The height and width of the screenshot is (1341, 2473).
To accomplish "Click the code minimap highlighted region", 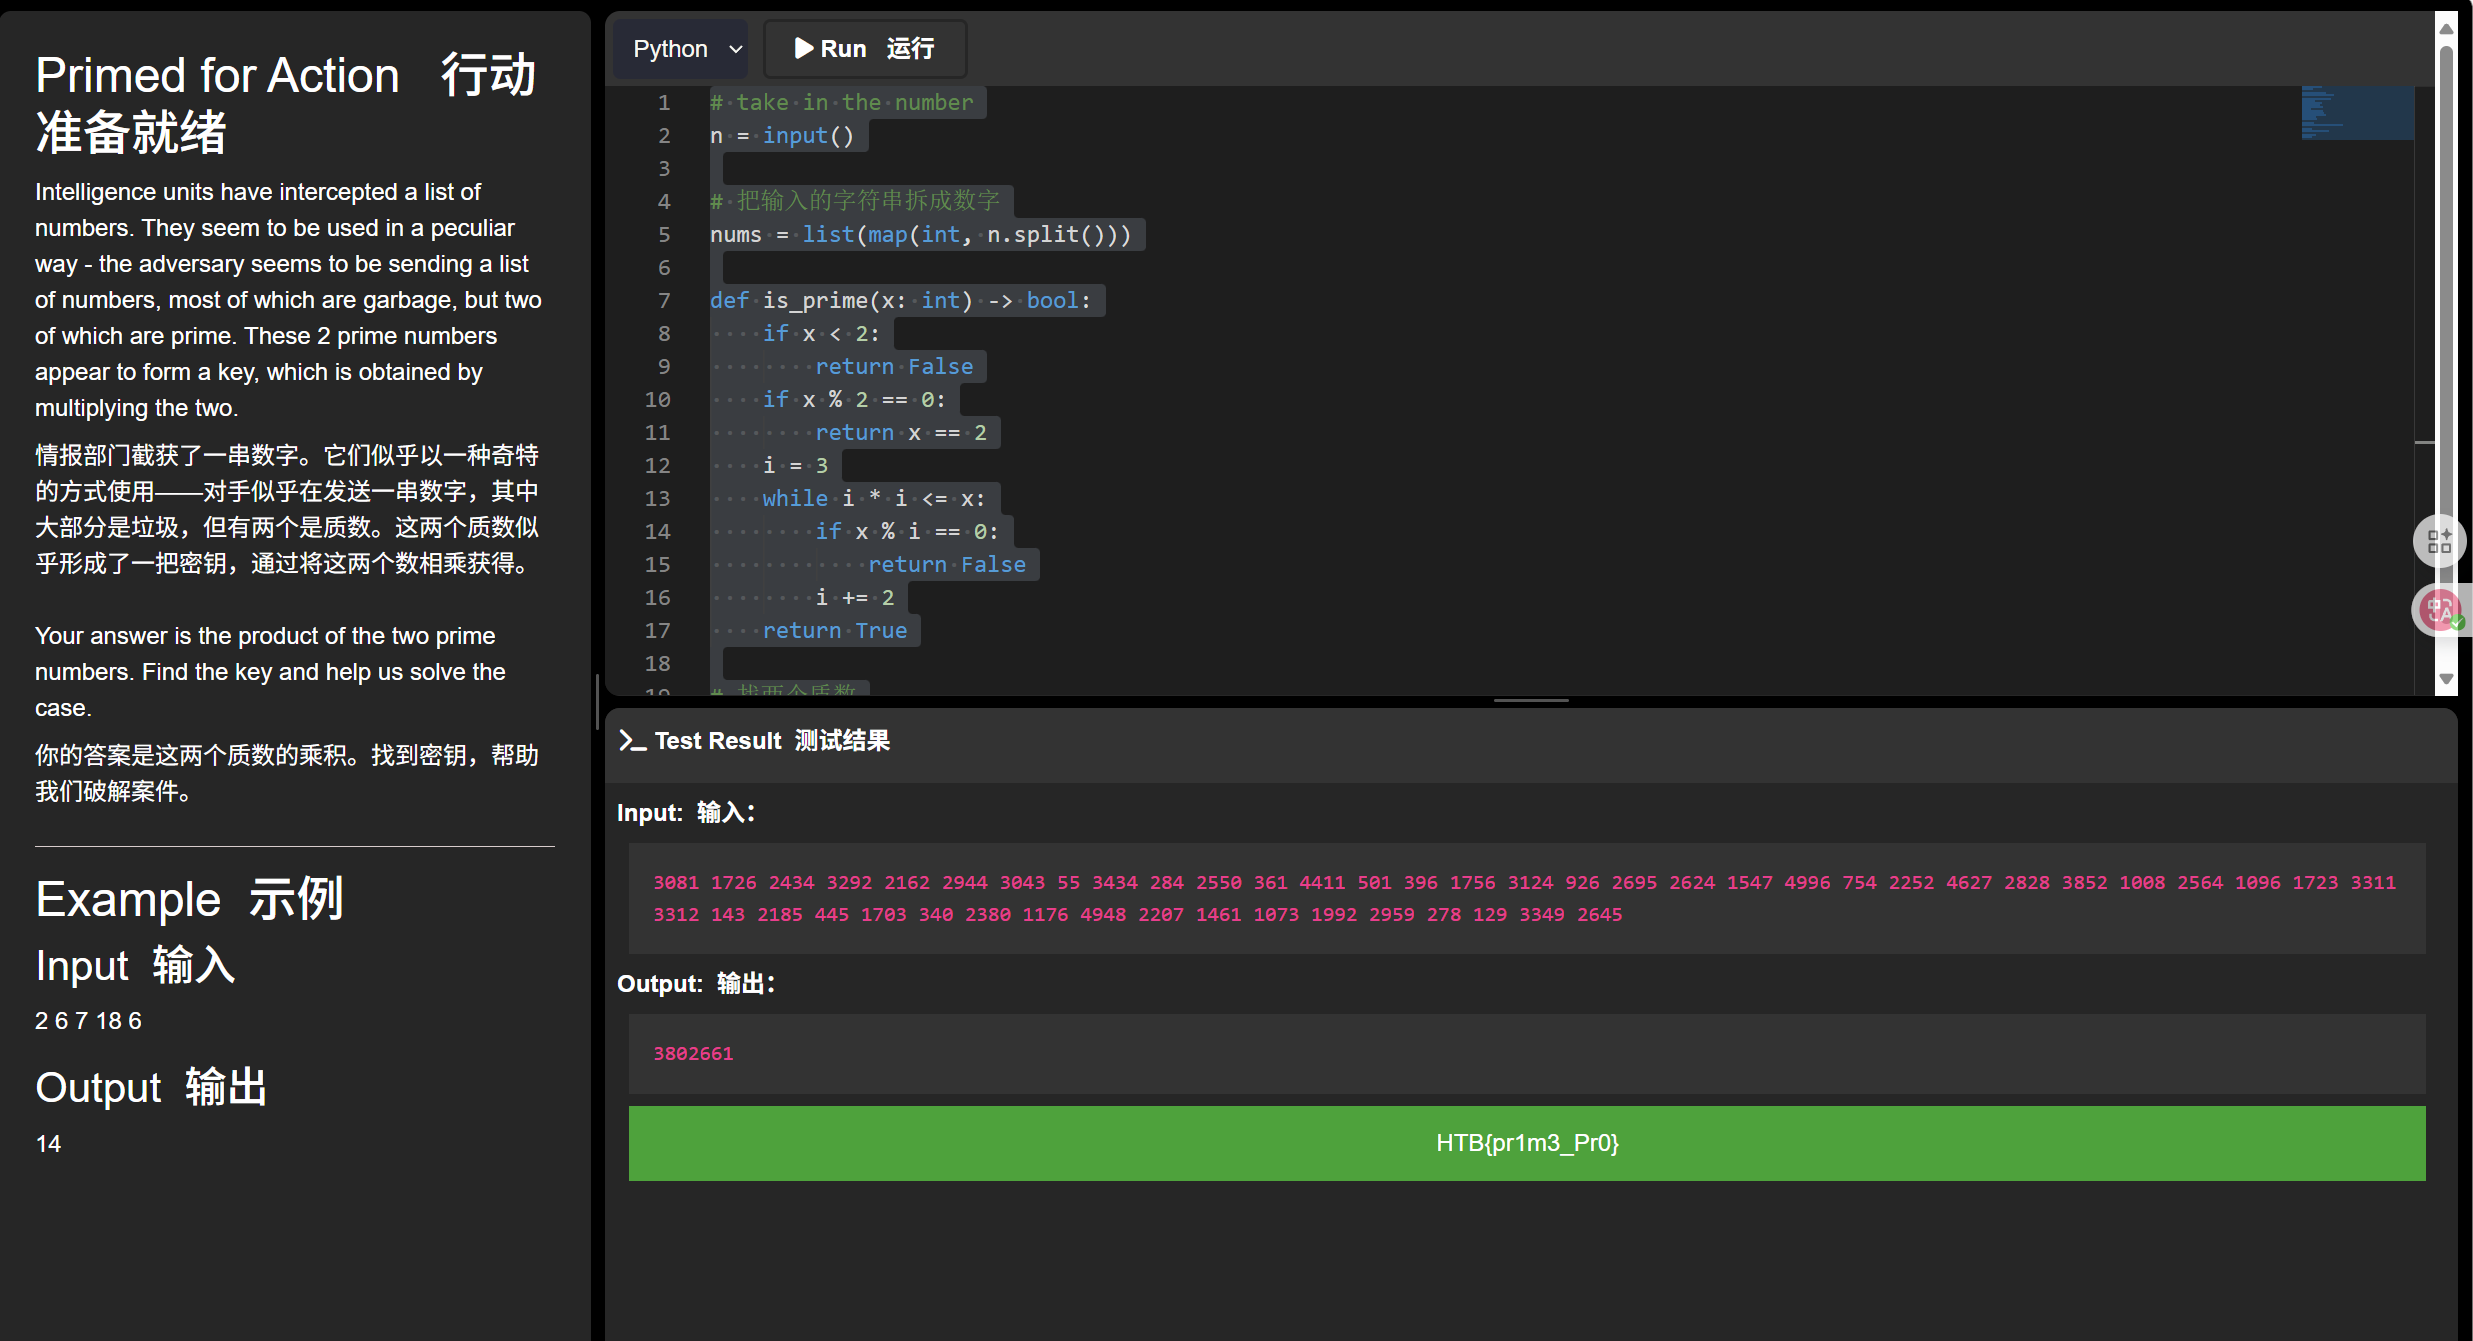I will point(2357,112).
